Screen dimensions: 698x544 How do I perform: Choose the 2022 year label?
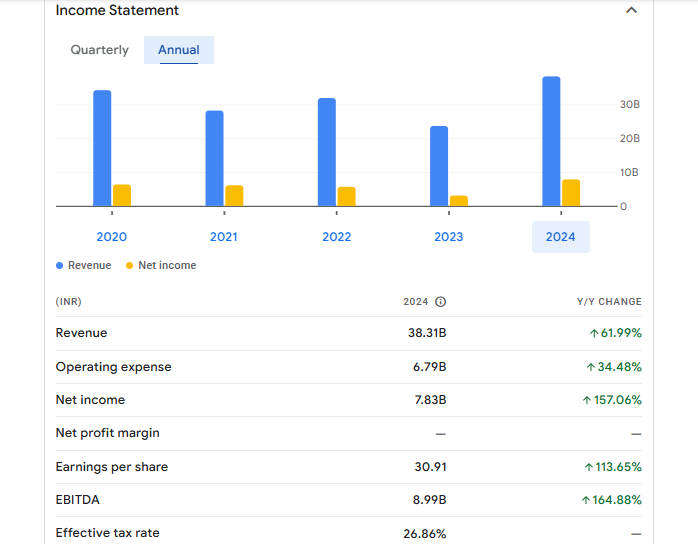tap(337, 237)
